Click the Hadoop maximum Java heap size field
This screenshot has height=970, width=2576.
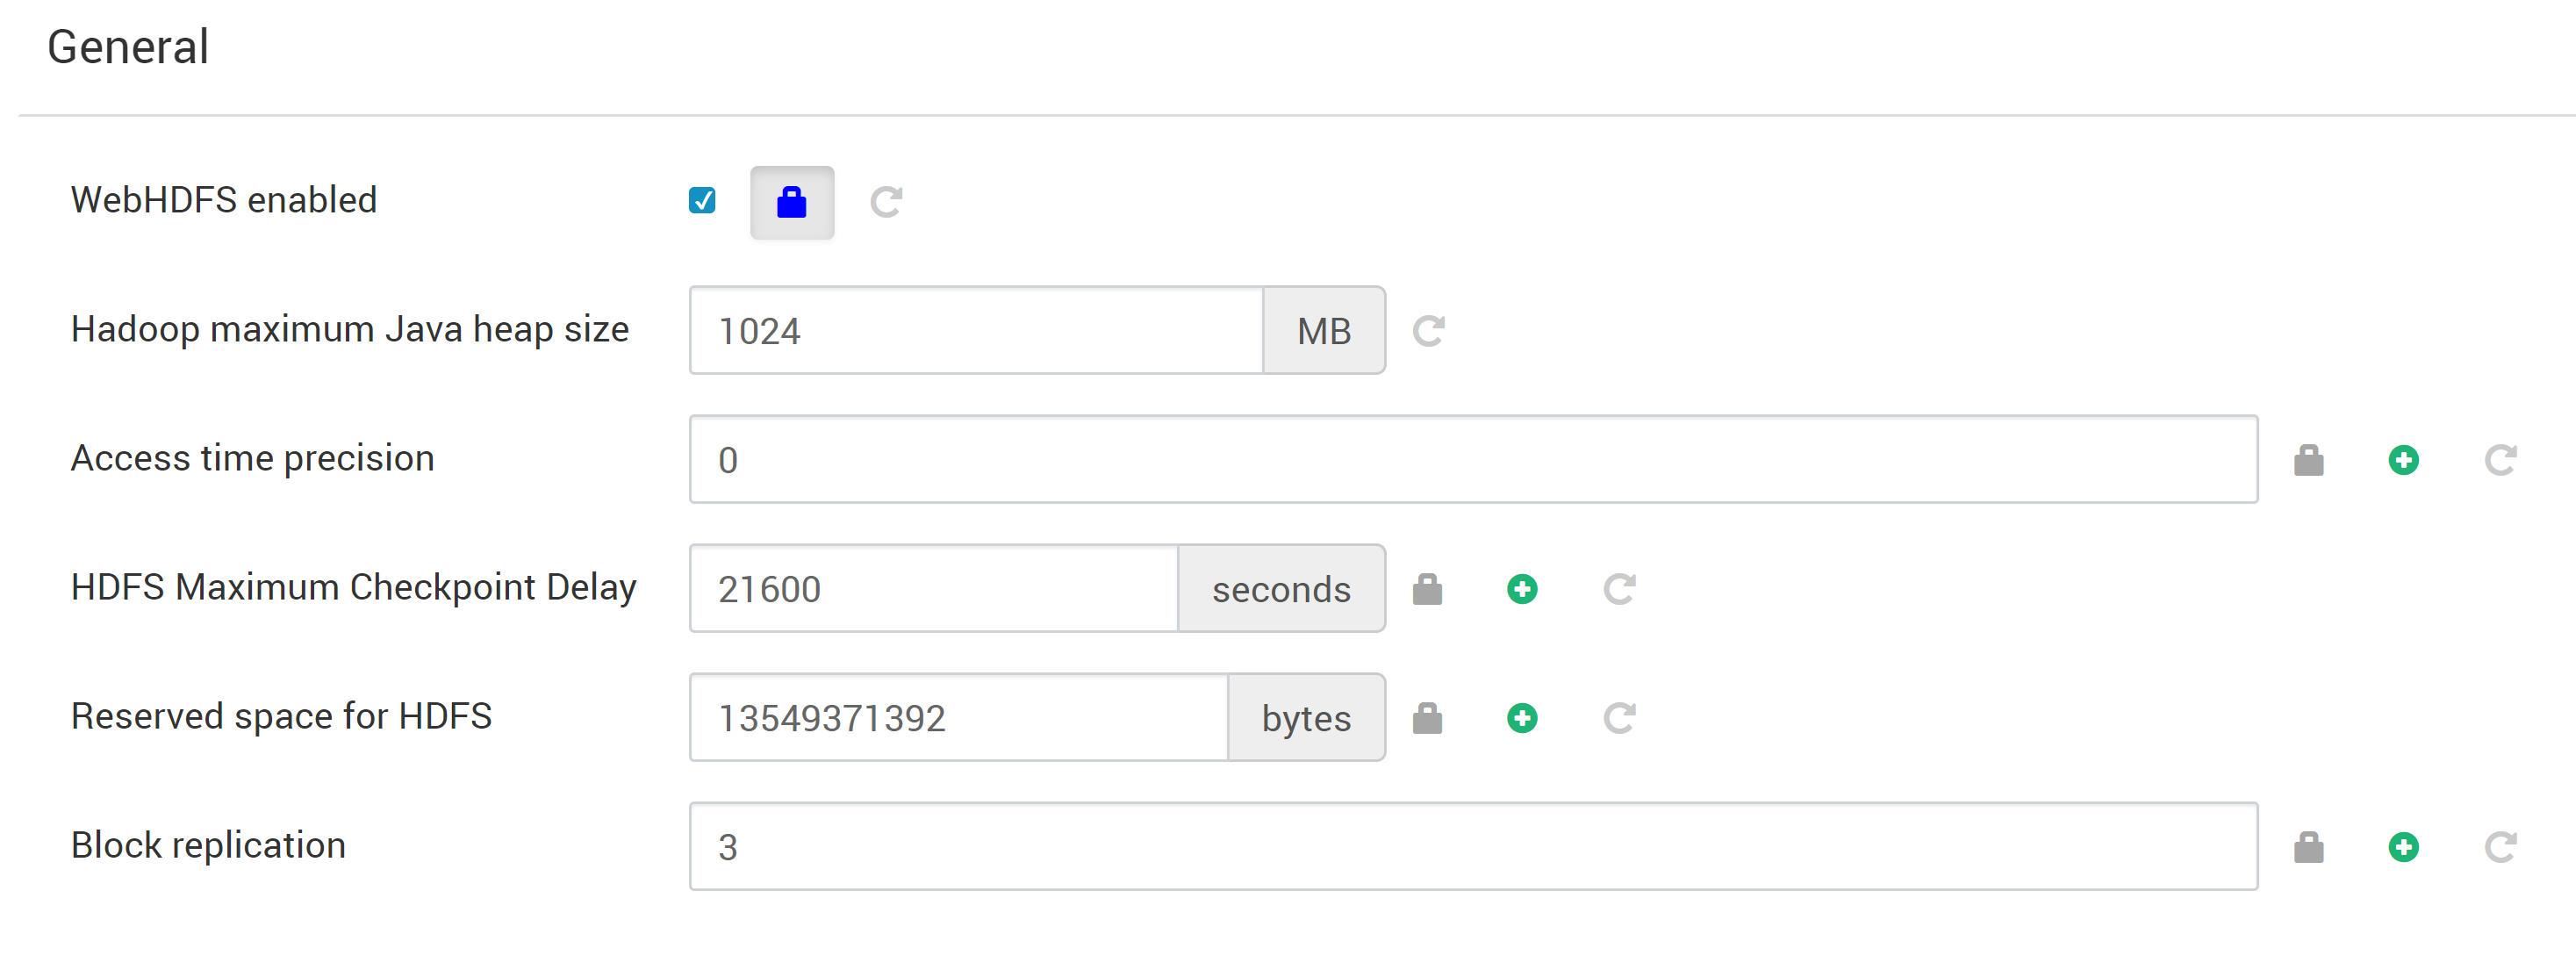pos(976,331)
